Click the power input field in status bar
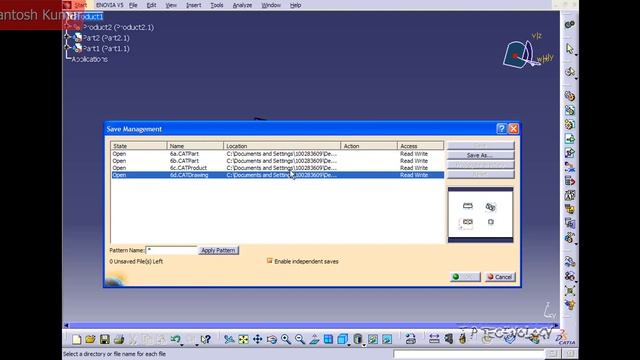The width and height of the screenshot is (640, 360). point(469,353)
